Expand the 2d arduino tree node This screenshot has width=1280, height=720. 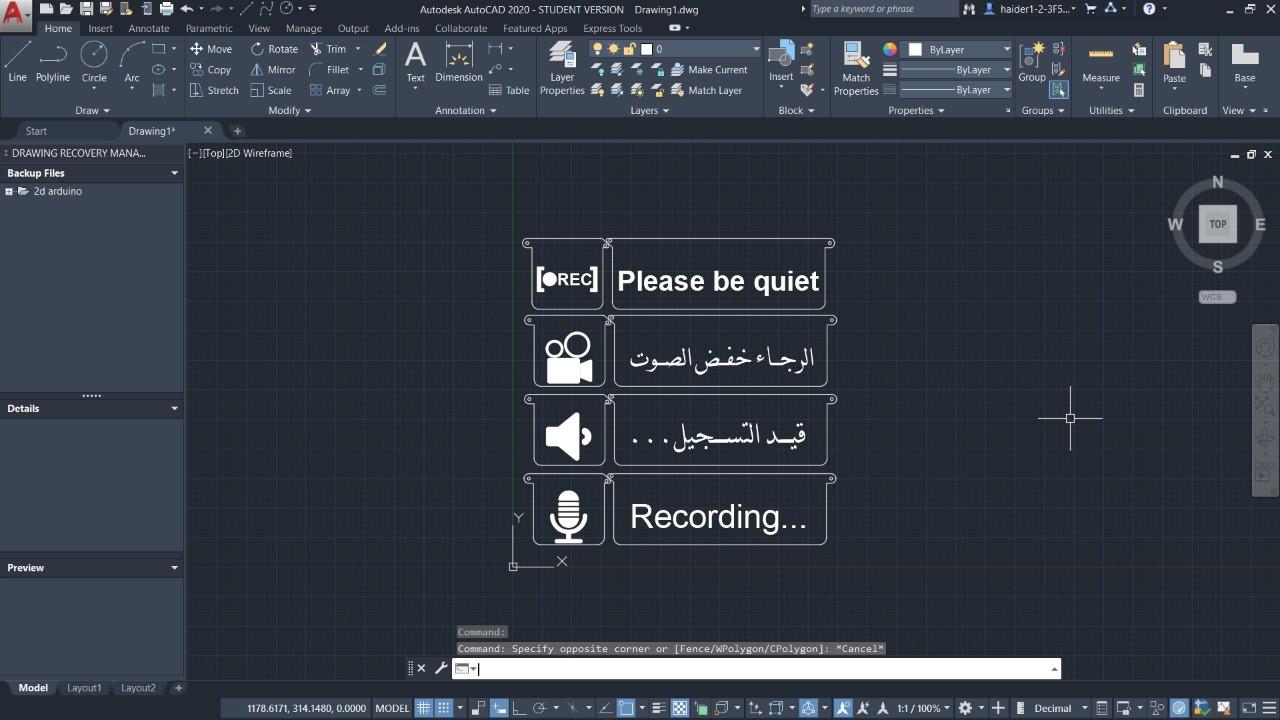[9, 191]
